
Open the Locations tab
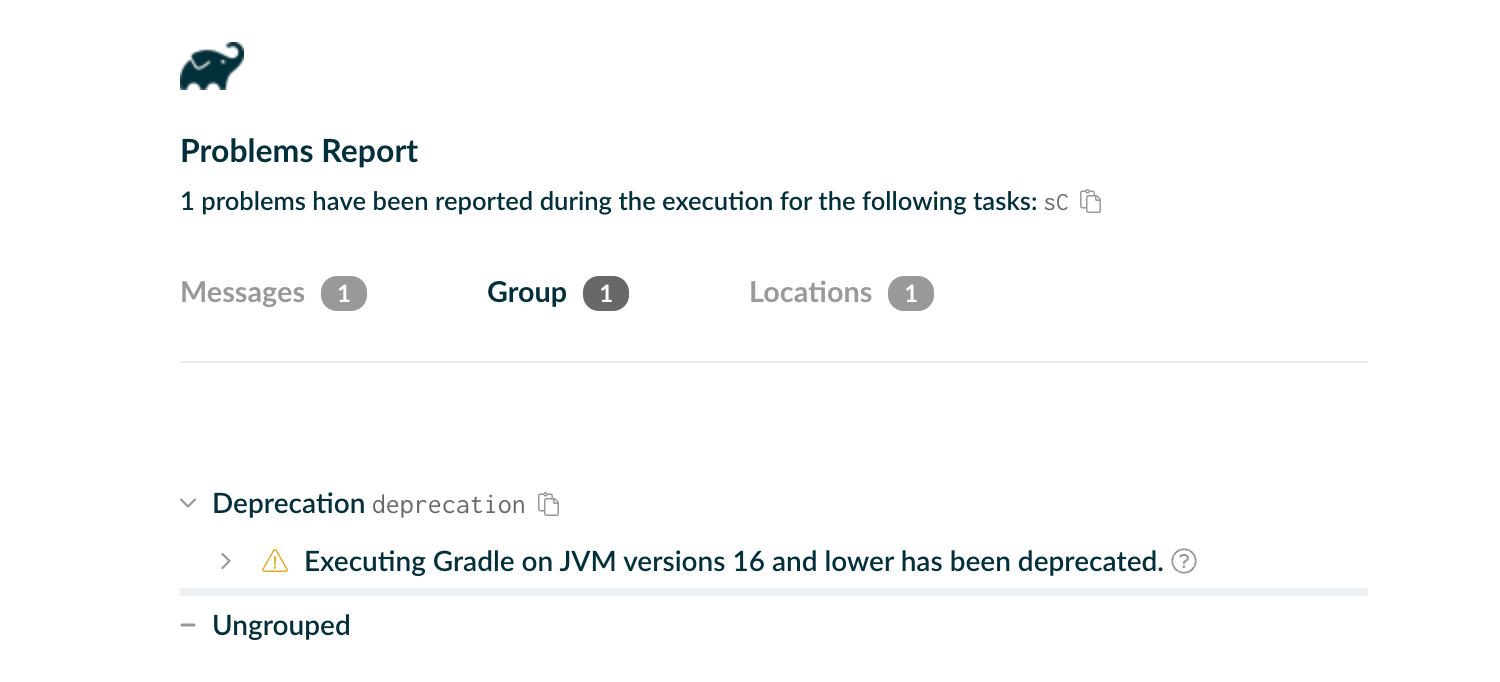pos(810,292)
